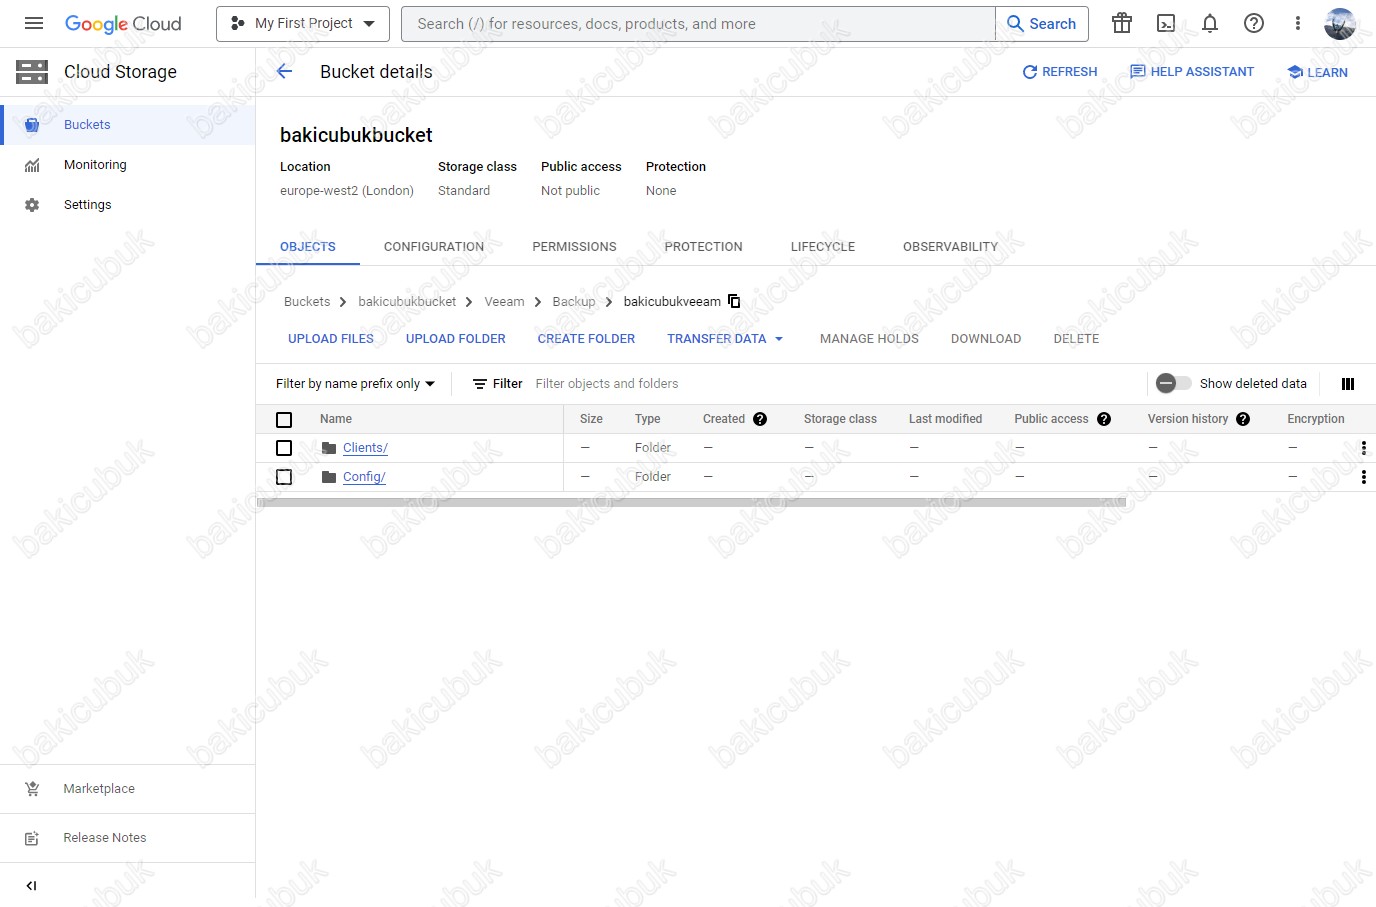
Task: Click the Upload Files button
Action: pyautogui.click(x=331, y=339)
